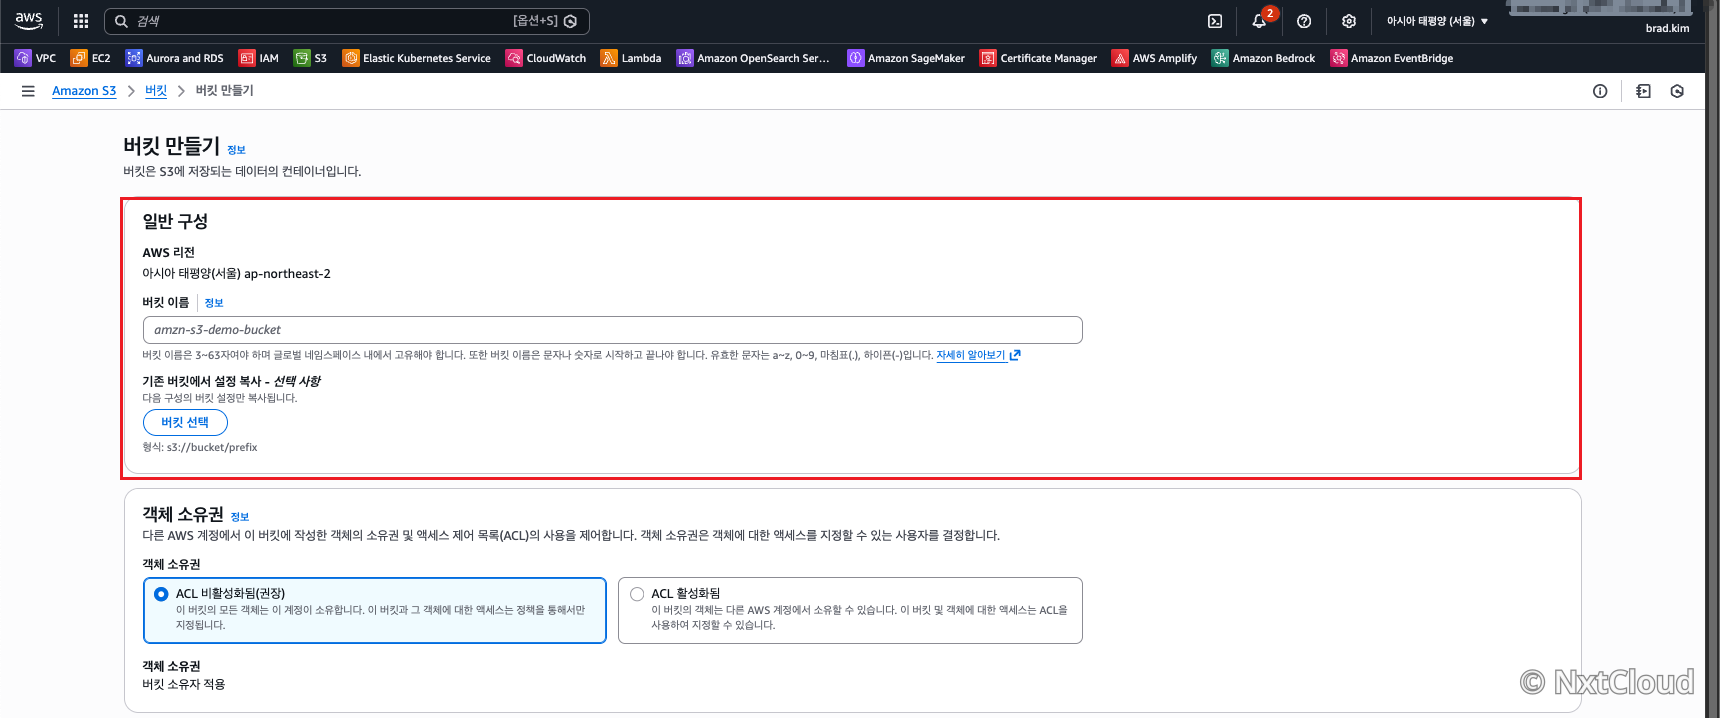Open the VPC favorite shortcut

[36, 58]
